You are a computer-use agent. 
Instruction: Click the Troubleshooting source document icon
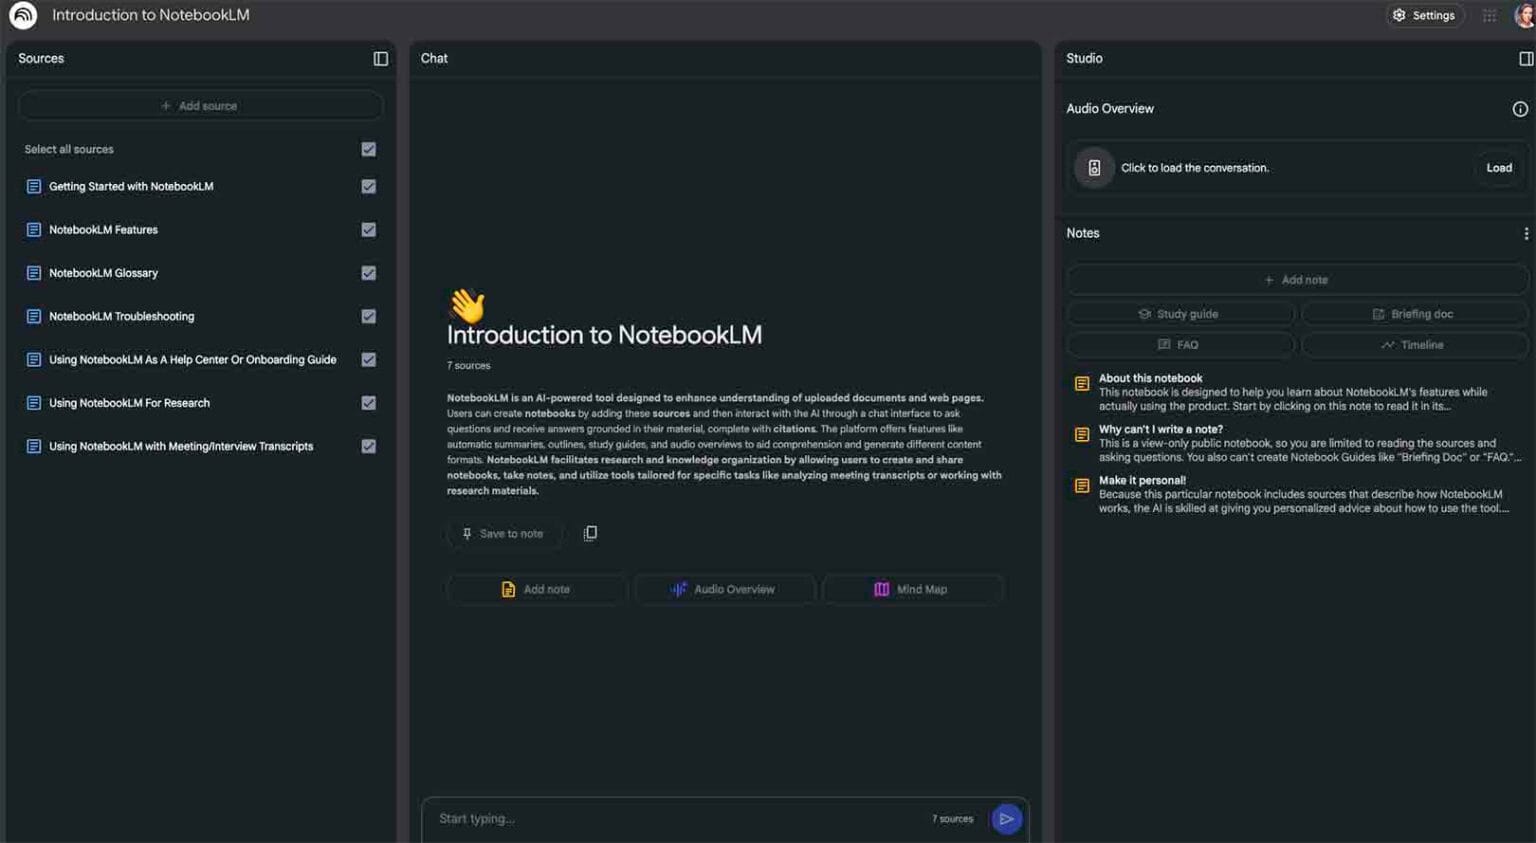coord(34,316)
